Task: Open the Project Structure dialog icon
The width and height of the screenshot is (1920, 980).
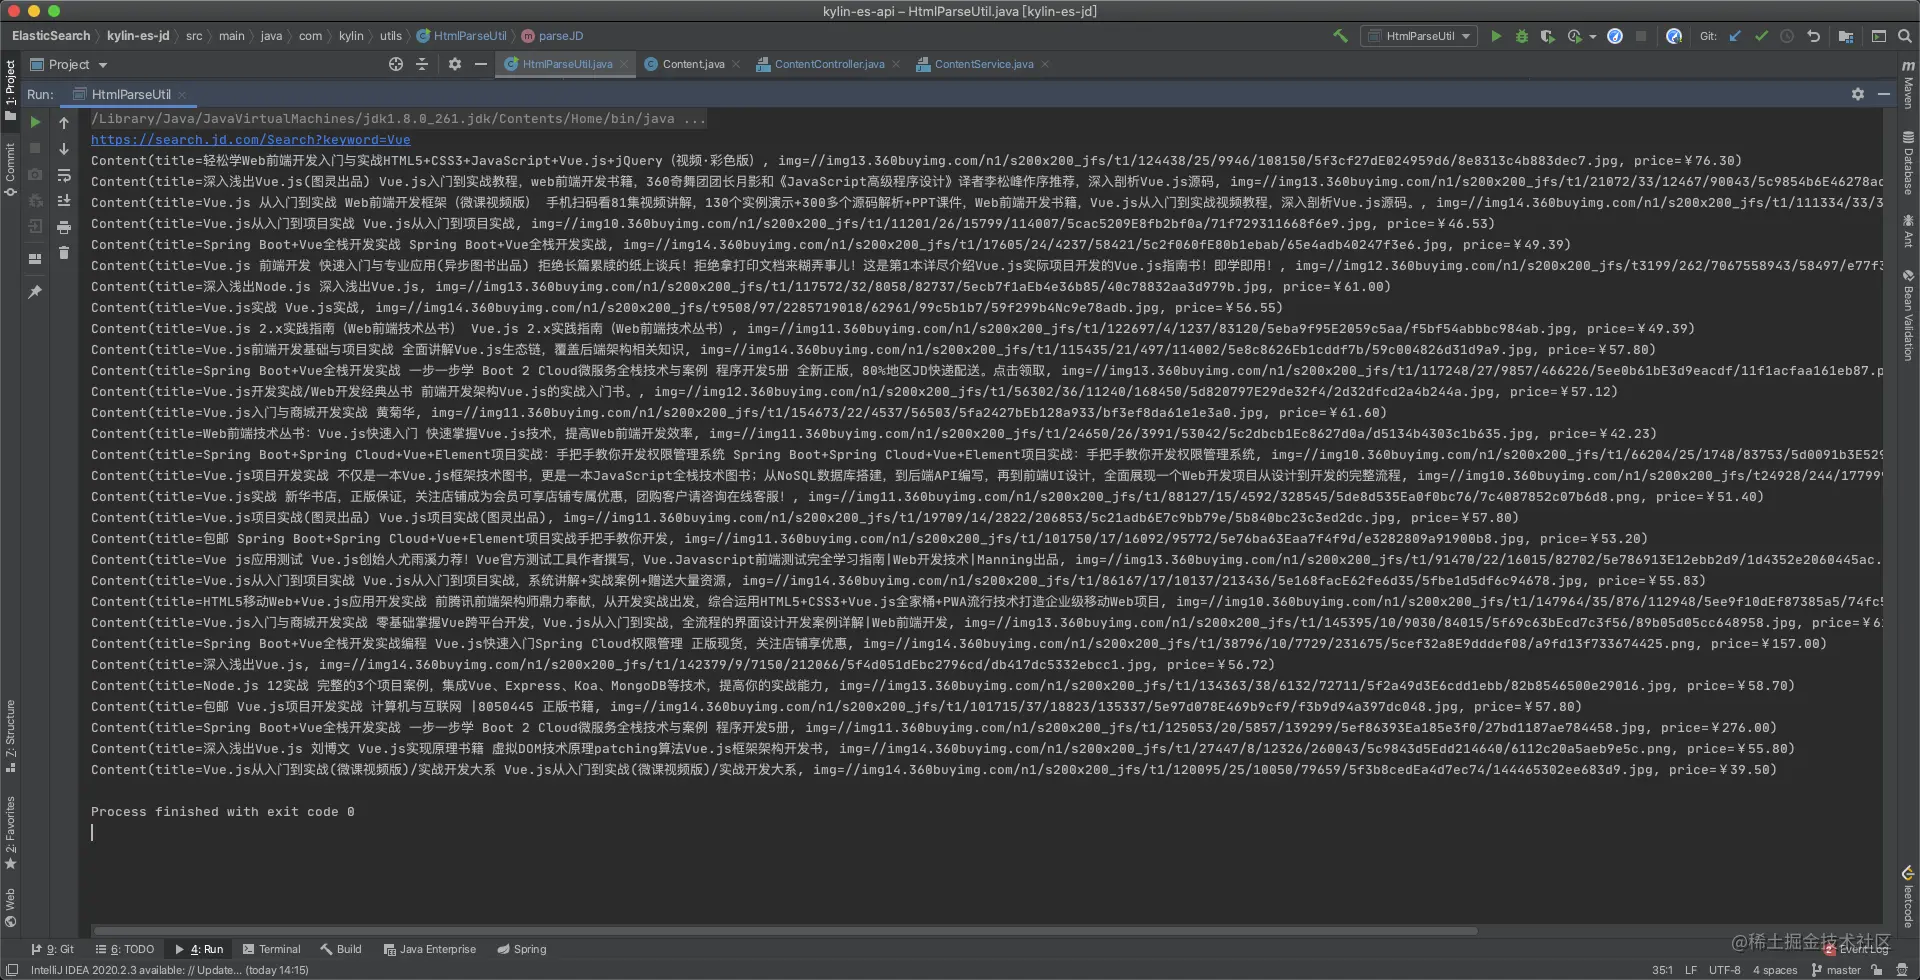Action: click(x=1846, y=36)
